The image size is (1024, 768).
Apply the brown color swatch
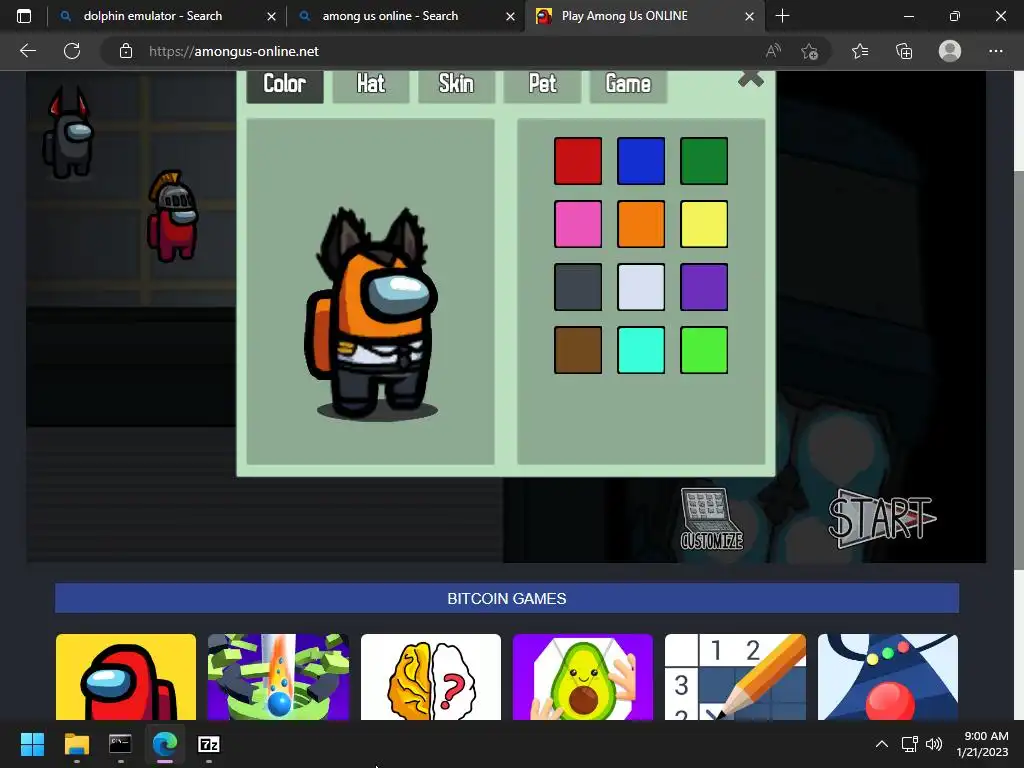[x=578, y=350]
